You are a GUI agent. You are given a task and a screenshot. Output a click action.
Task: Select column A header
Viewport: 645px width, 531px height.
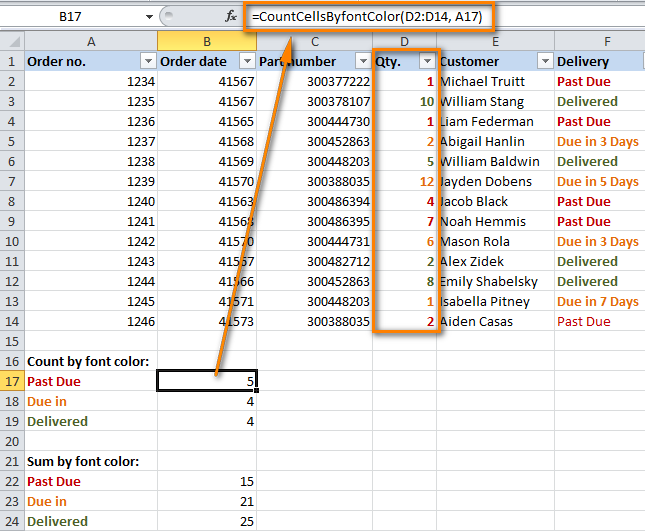[91, 41]
